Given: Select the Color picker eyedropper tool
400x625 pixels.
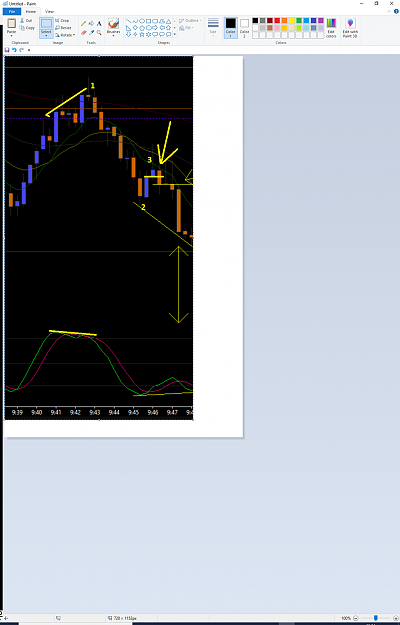Looking at the screenshot, I should point(91,32).
